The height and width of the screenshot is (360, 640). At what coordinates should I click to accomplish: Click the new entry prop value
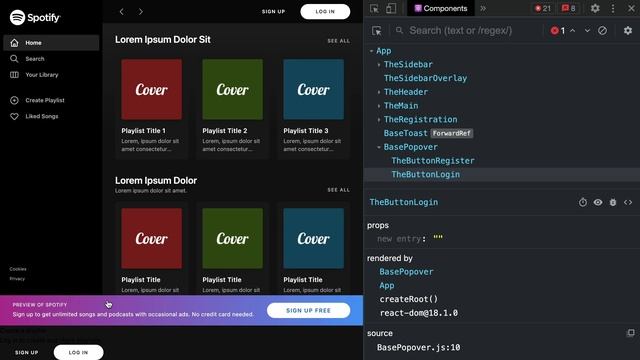438,238
